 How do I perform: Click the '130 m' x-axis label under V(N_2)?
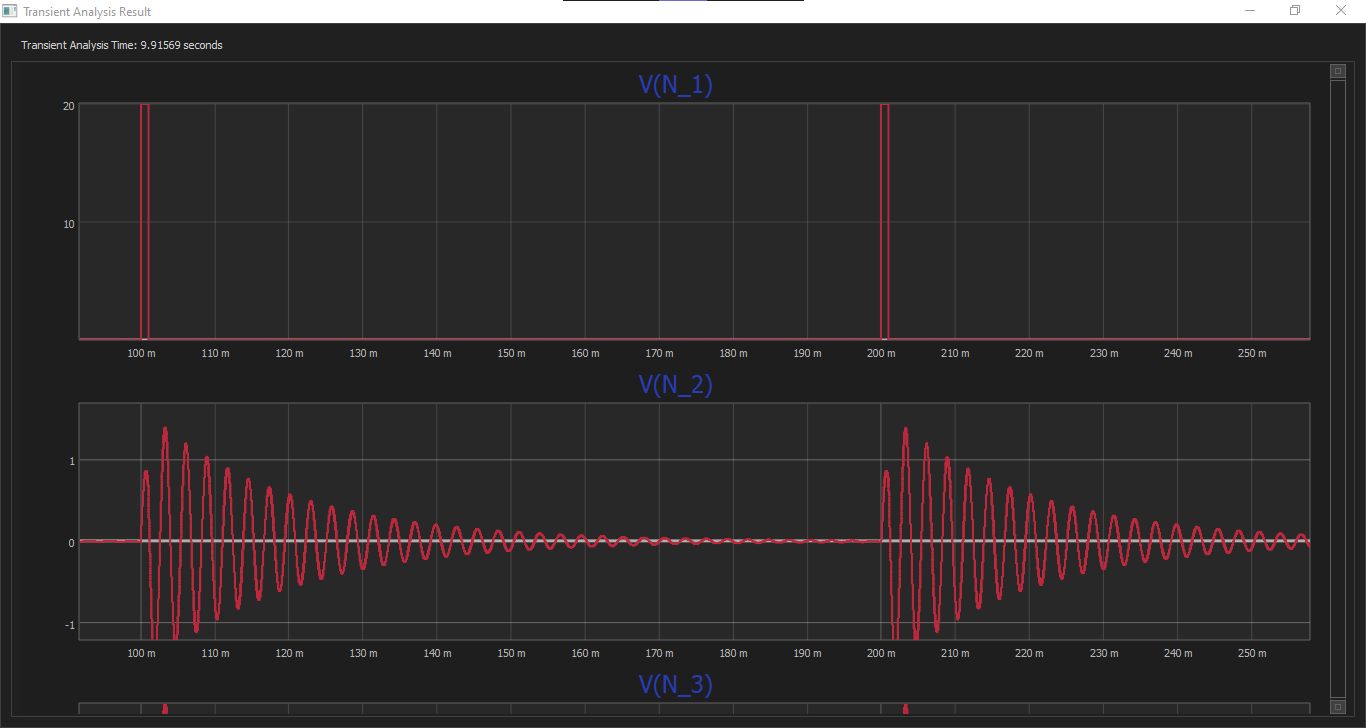click(x=363, y=653)
